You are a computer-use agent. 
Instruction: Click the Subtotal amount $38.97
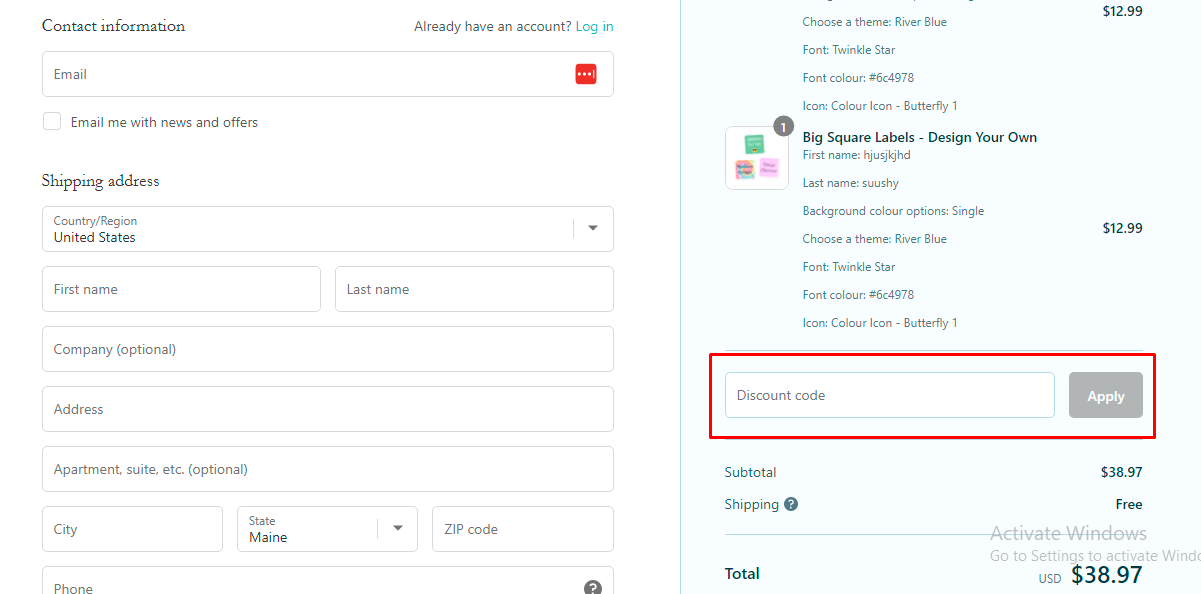[x=1122, y=472]
